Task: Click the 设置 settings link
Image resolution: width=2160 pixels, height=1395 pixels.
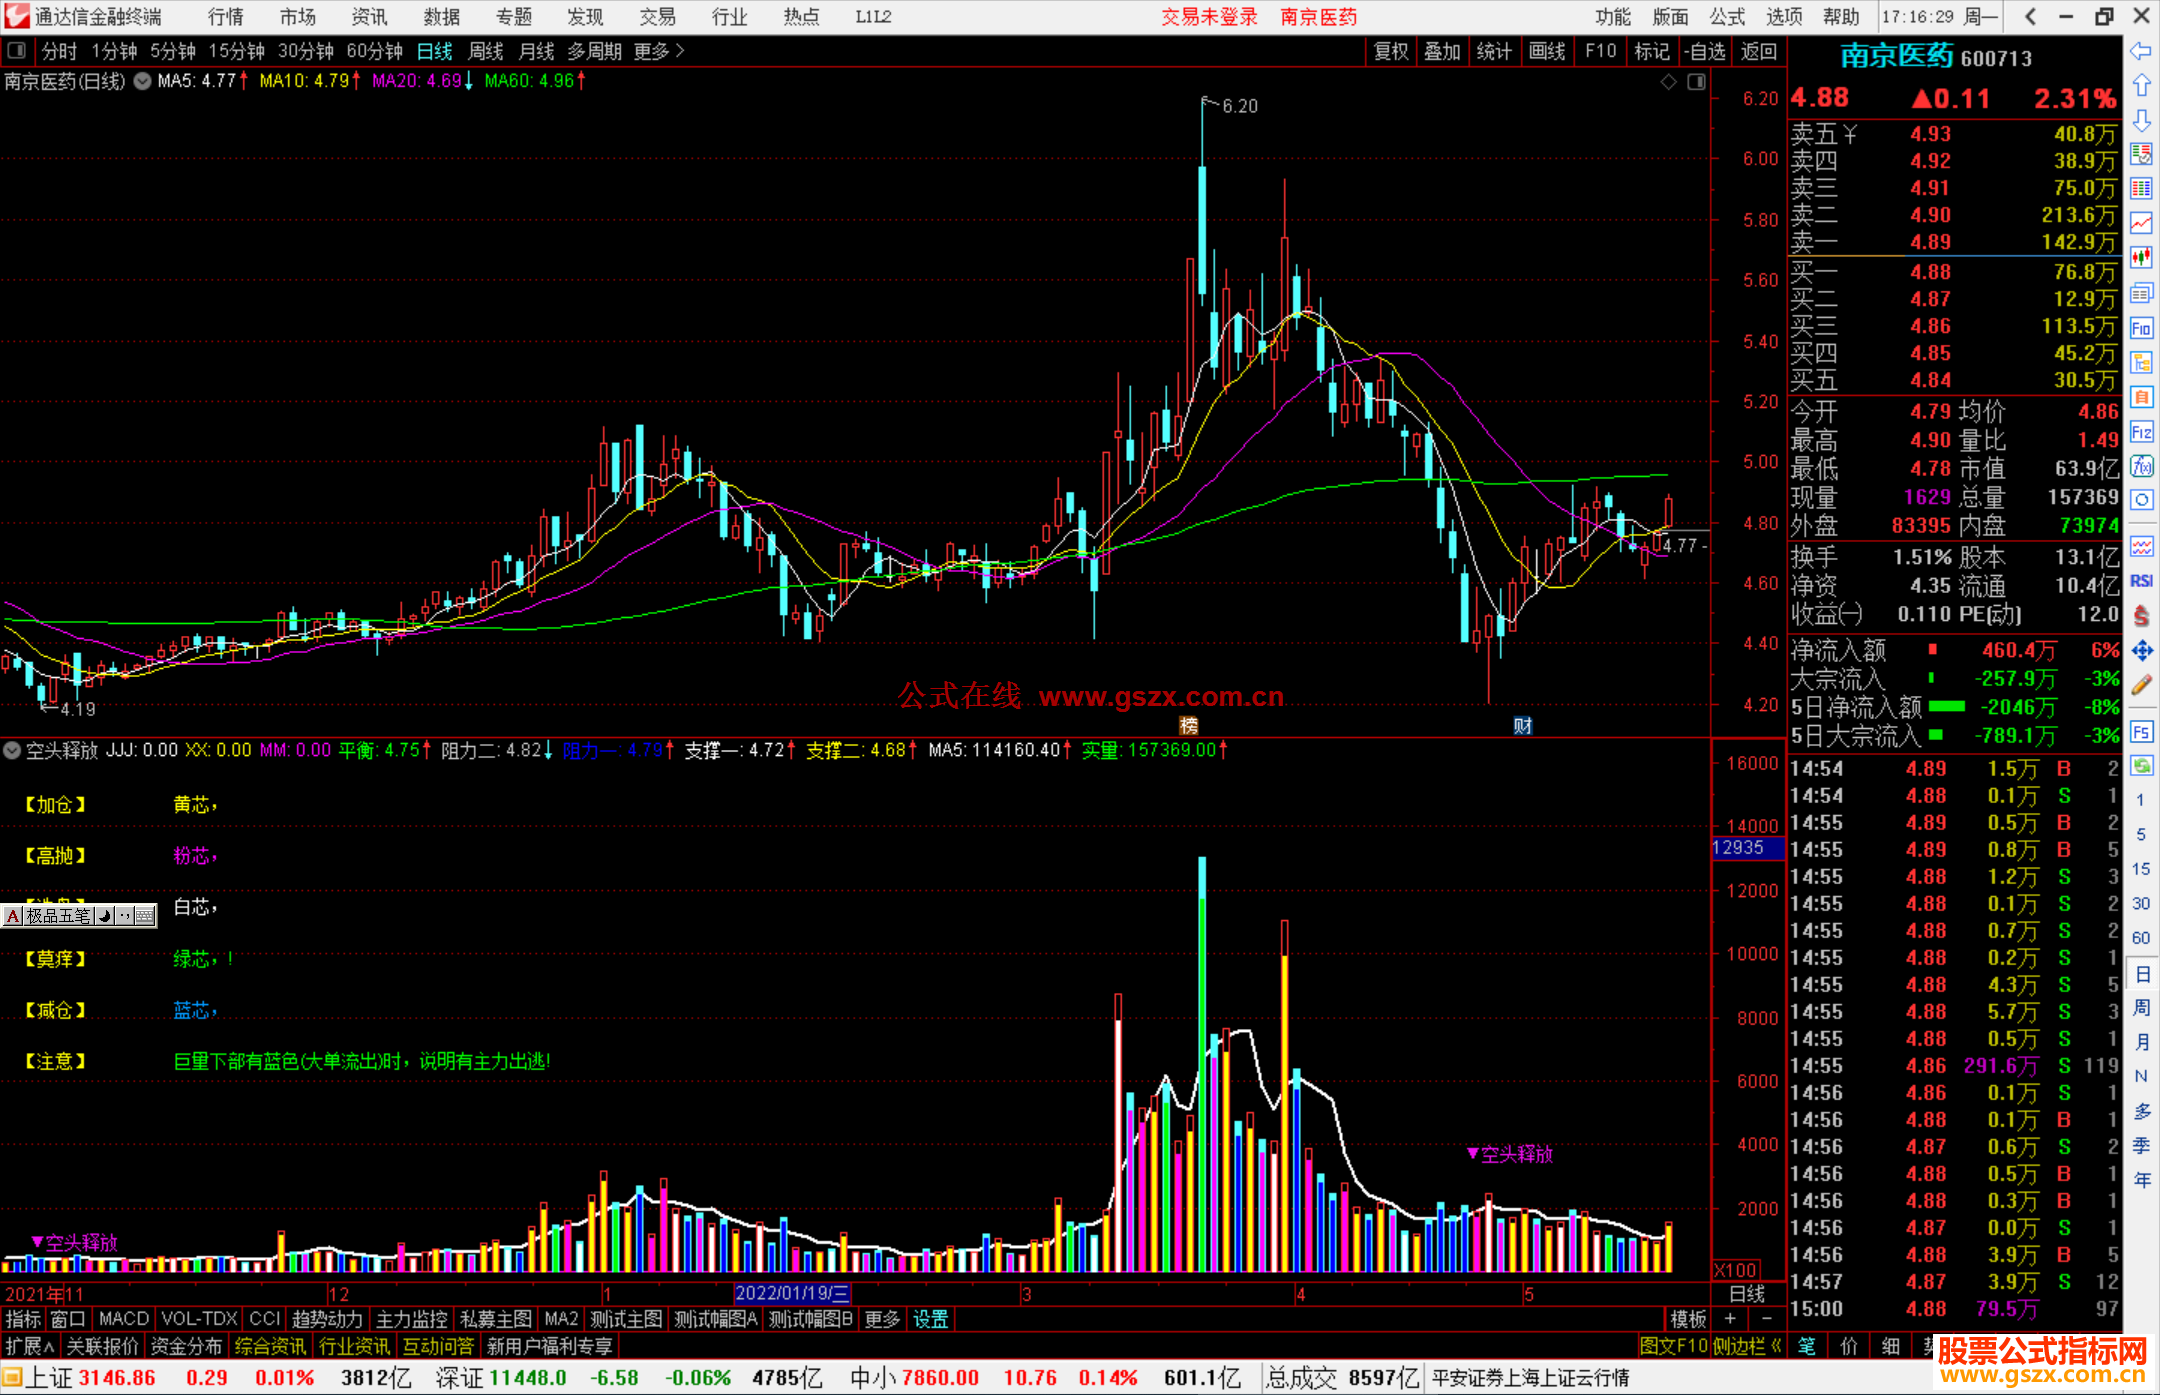Action: 930,1320
